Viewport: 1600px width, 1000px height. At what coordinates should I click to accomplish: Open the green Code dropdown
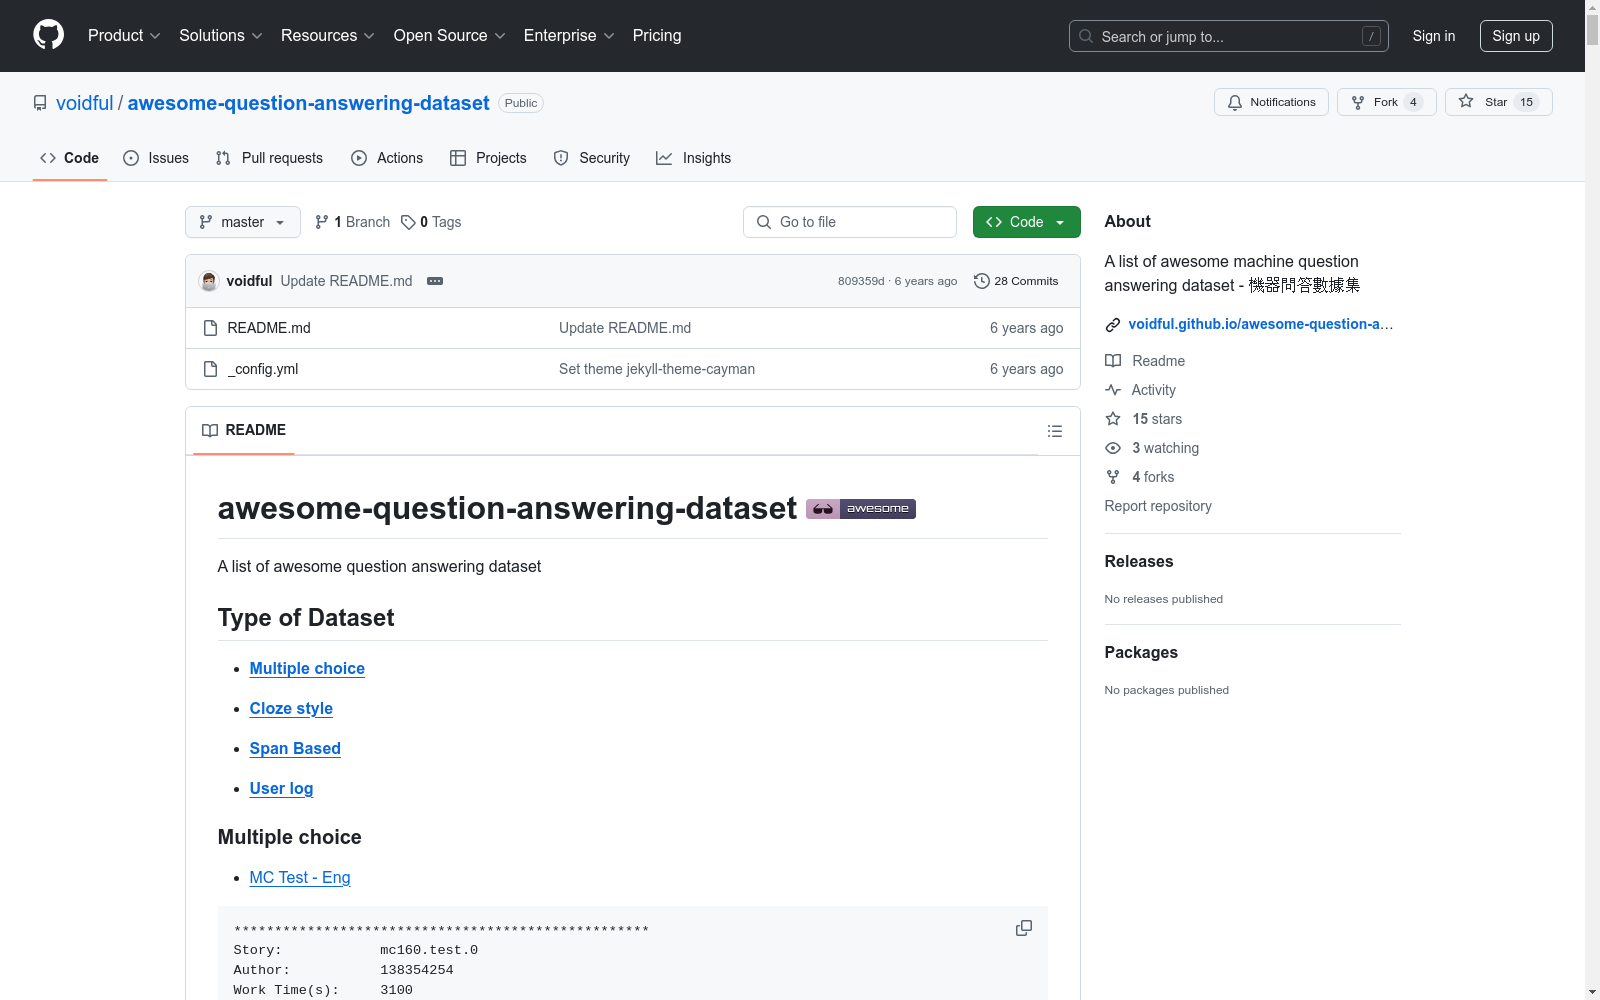1026,222
